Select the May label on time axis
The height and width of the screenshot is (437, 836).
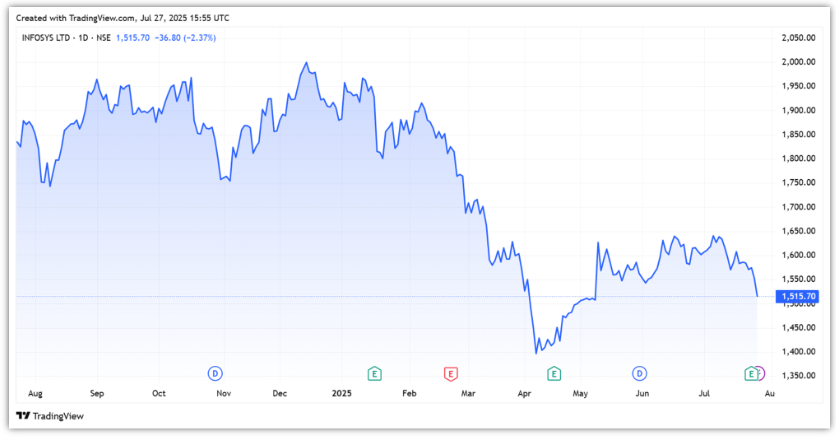[x=578, y=393]
